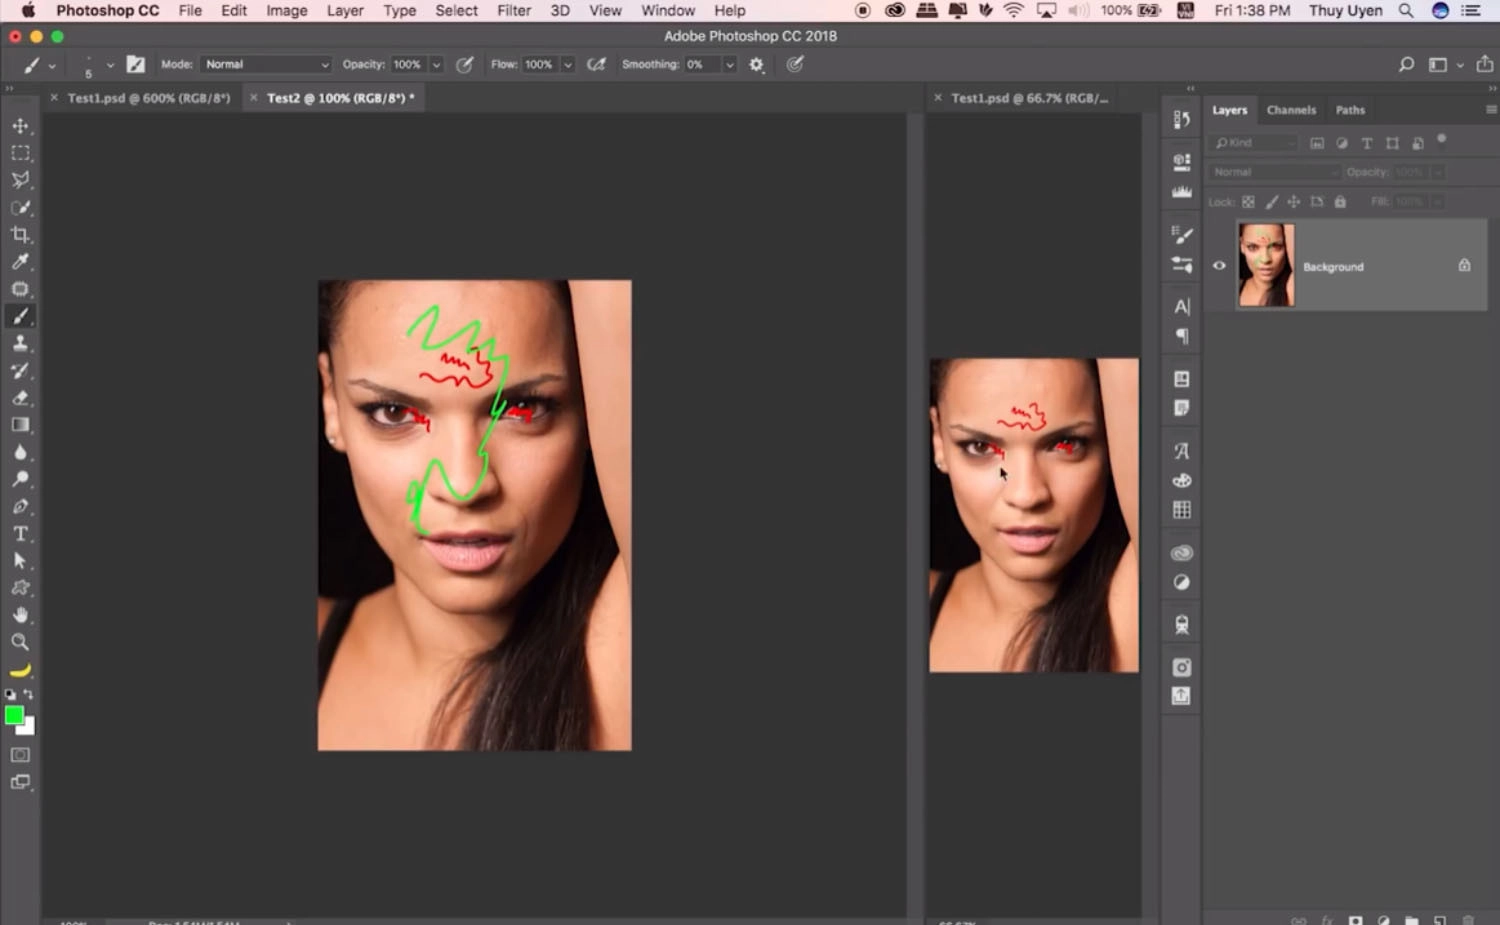Toggle Background layer visibility eye
The width and height of the screenshot is (1500, 925).
pyautogui.click(x=1219, y=266)
